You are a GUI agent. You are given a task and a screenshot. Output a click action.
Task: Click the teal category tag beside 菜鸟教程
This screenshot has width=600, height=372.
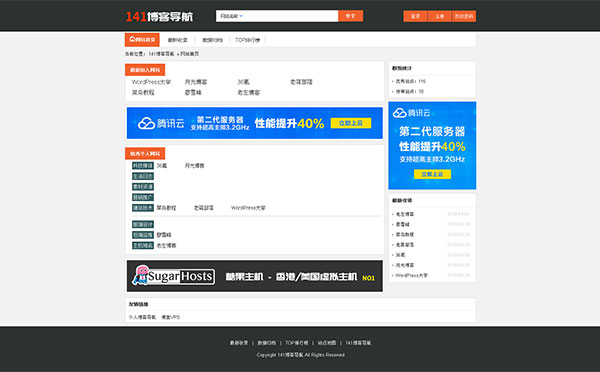(143, 208)
